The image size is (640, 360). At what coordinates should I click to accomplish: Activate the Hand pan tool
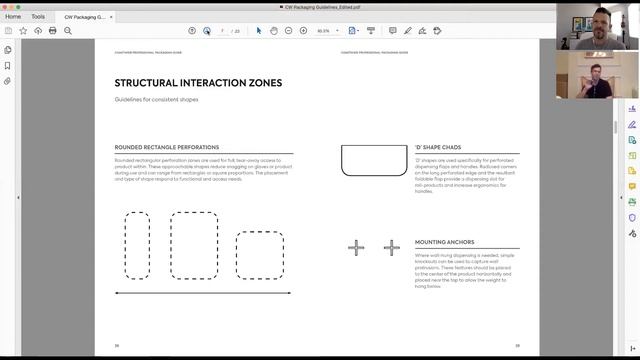(274, 31)
